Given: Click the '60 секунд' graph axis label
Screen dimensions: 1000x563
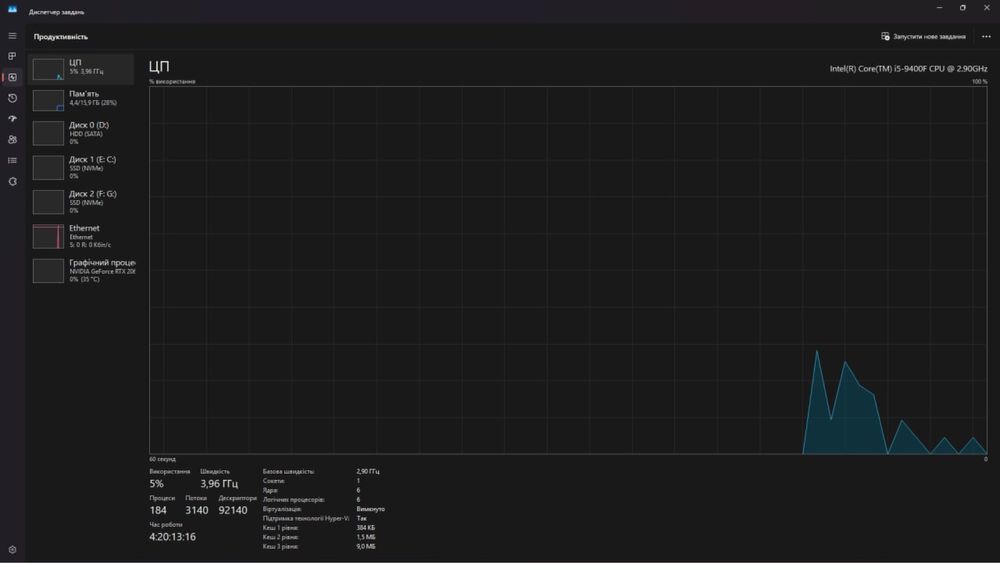Looking at the screenshot, I should pos(163,459).
